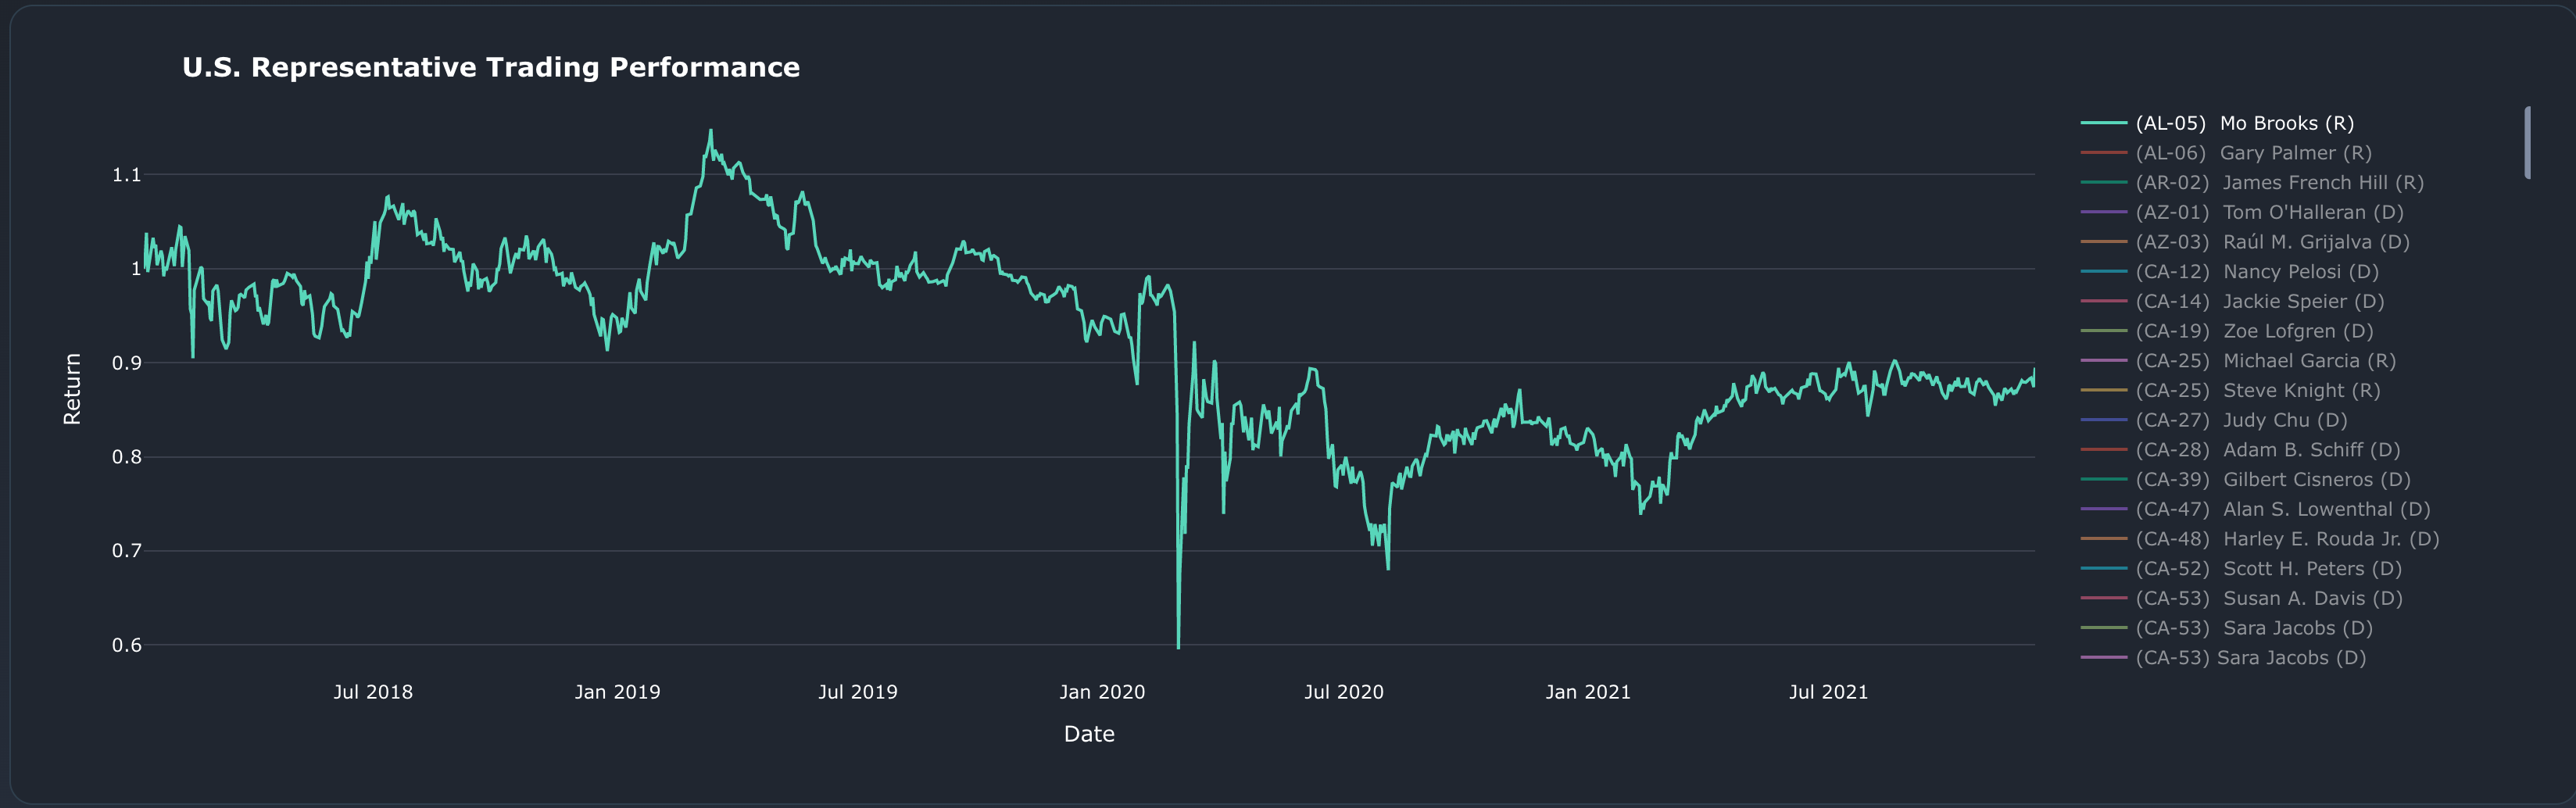The width and height of the screenshot is (2576, 808).
Task: Click the 'Jul 2021' x-axis tick label
Action: [x=1828, y=692]
